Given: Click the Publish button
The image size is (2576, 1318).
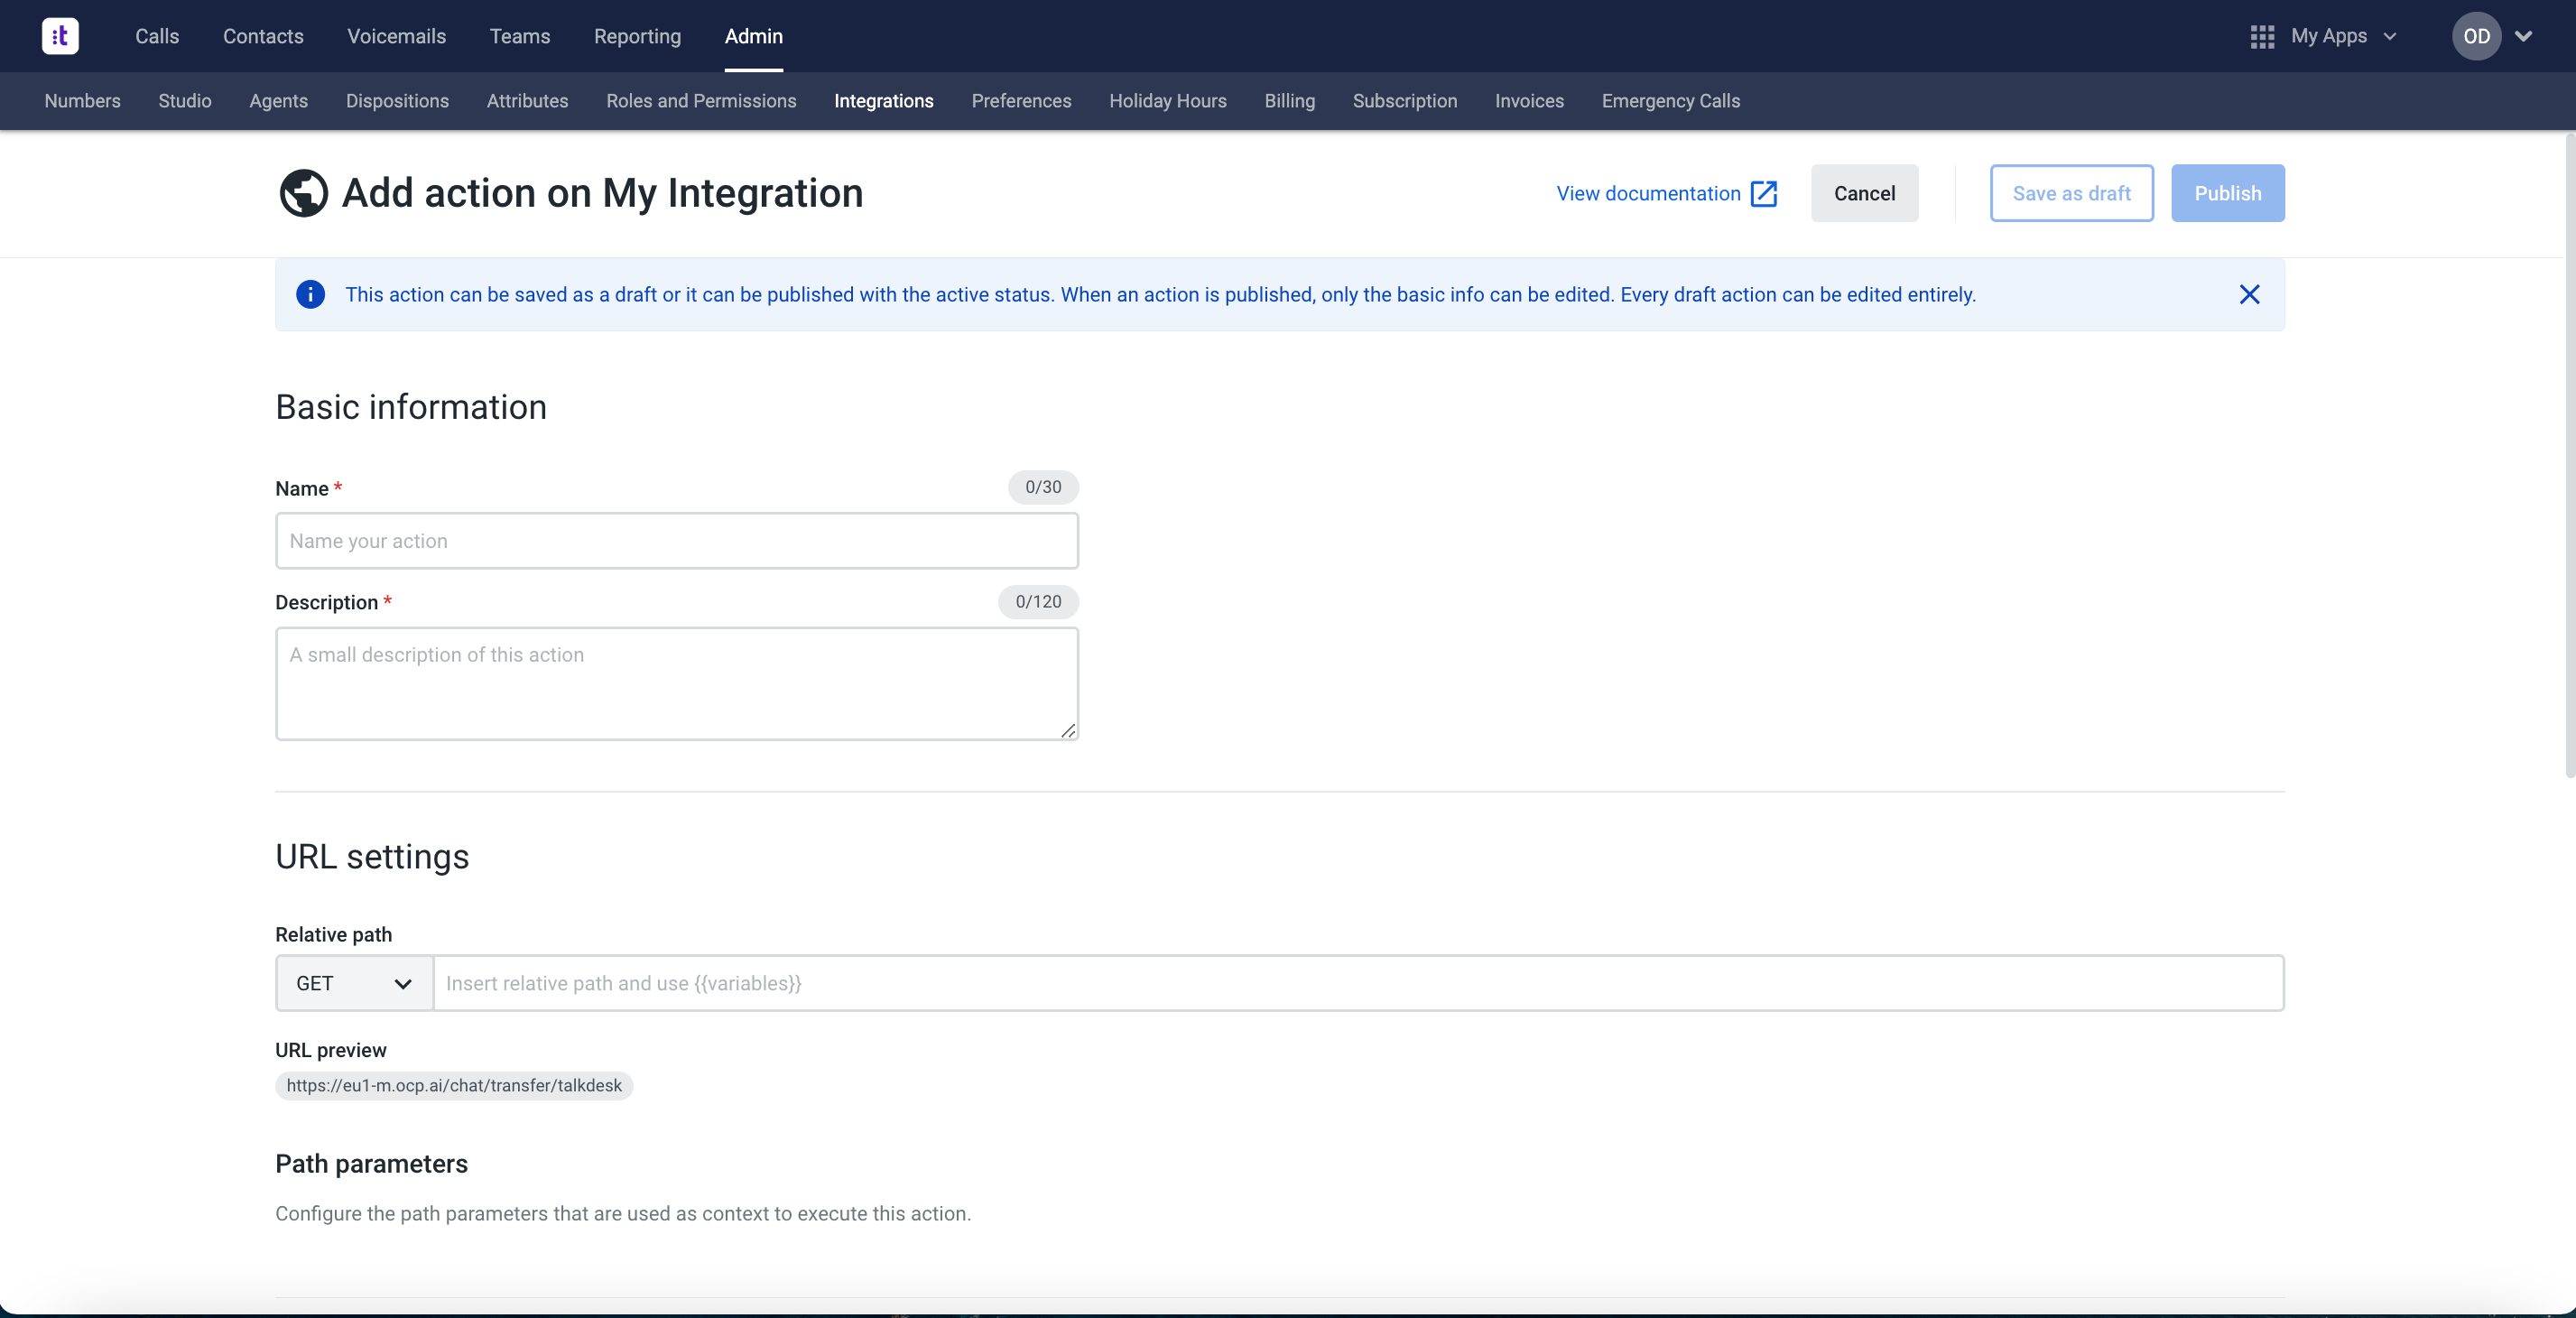Looking at the screenshot, I should tap(2227, 193).
